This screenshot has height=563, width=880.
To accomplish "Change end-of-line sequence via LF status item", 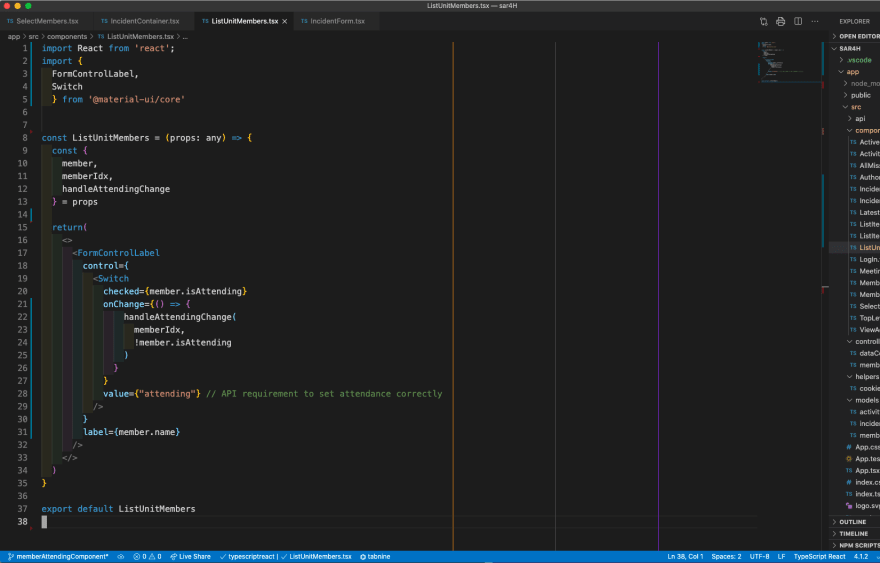I will tap(781, 556).
